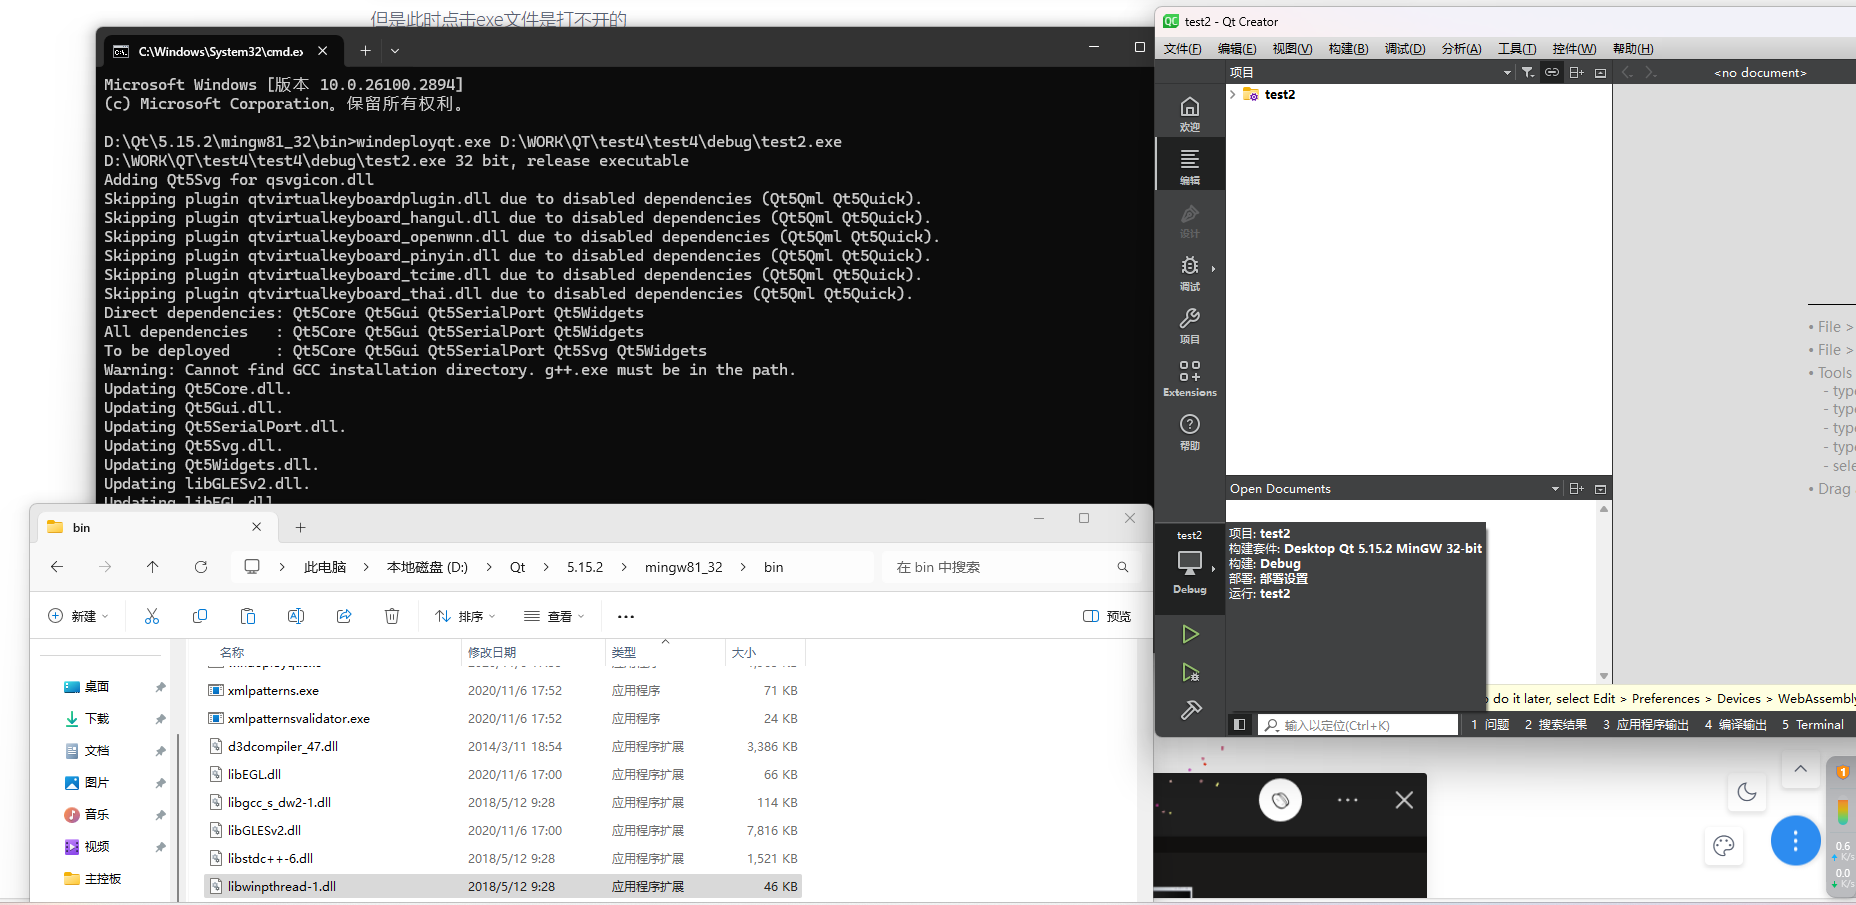Screen dimensions: 1856x905
Task: Switch to the 编译输出 output pane
Action: (1735, 725)
